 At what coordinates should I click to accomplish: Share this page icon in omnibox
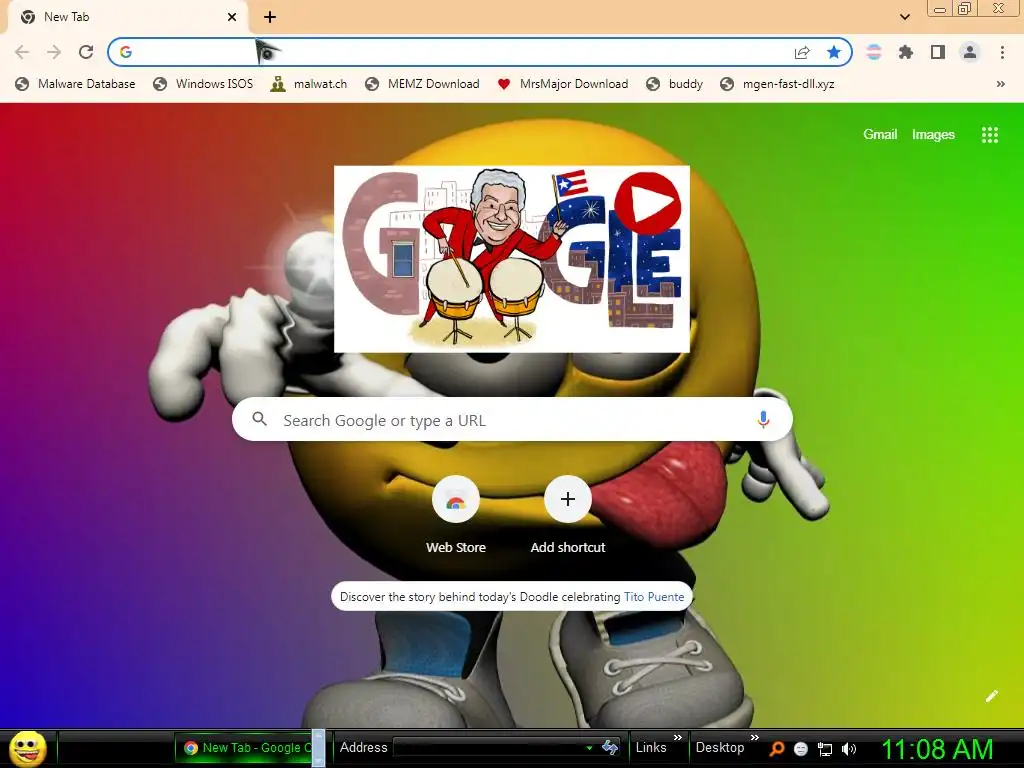tap(802, 52)
